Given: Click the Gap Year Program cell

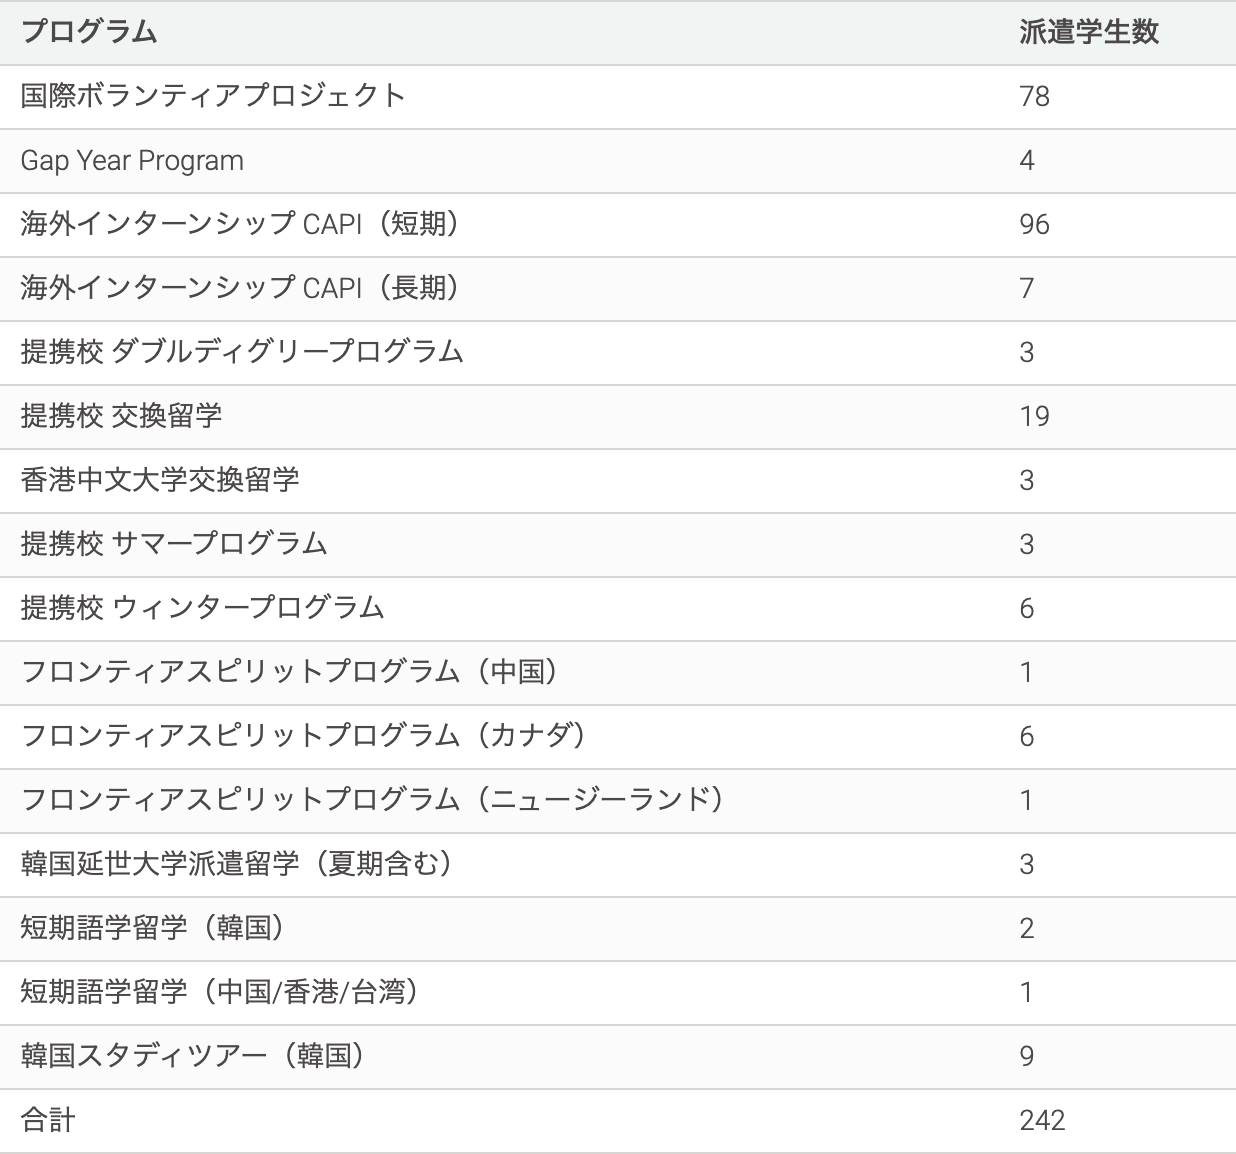Looking at the screenshot, I should click(132, 160).
